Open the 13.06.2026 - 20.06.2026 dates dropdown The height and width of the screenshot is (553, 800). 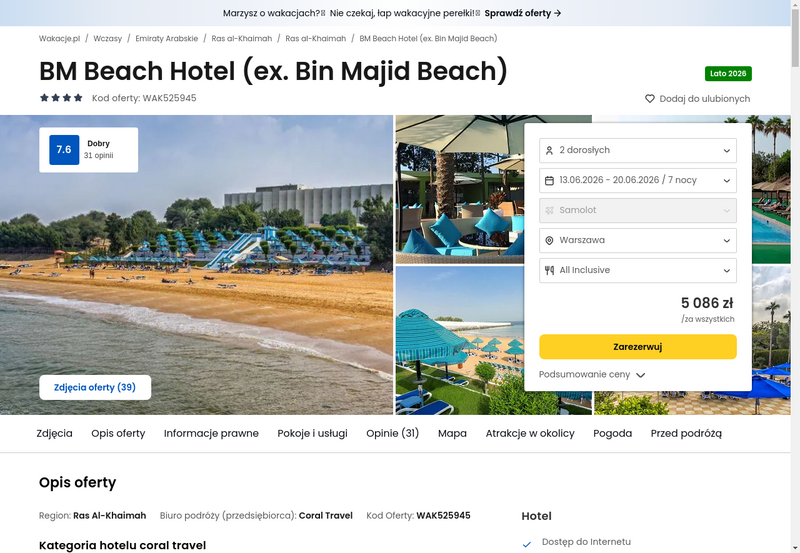click(638, 181)
